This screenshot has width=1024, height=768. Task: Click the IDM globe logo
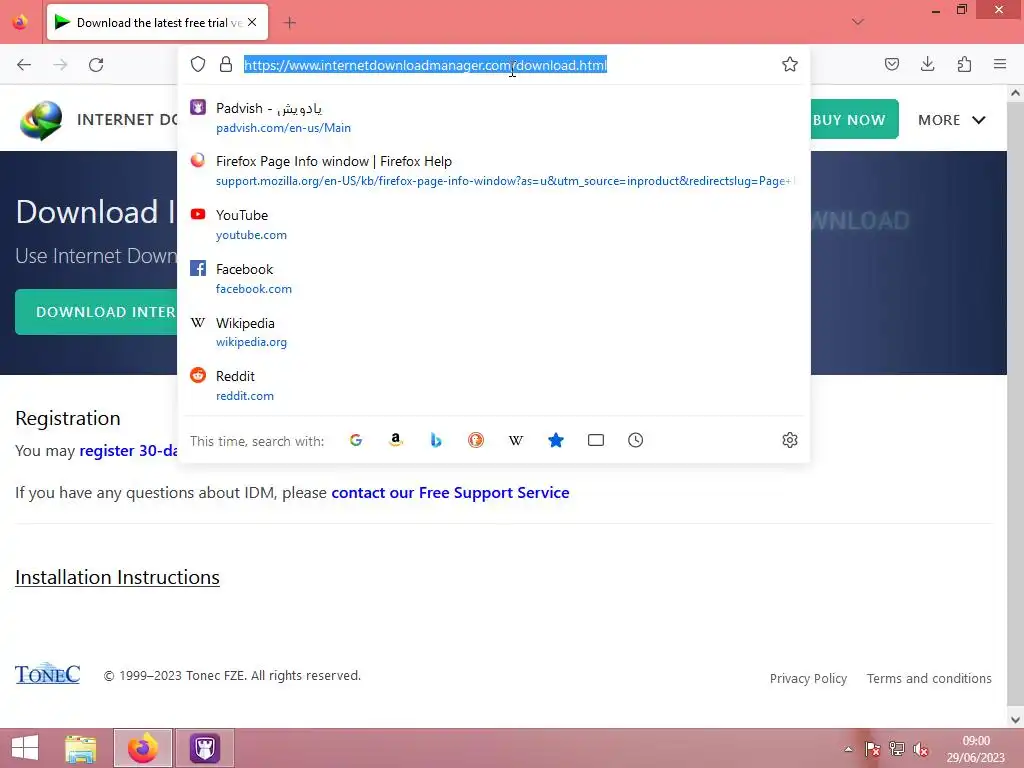41,121
